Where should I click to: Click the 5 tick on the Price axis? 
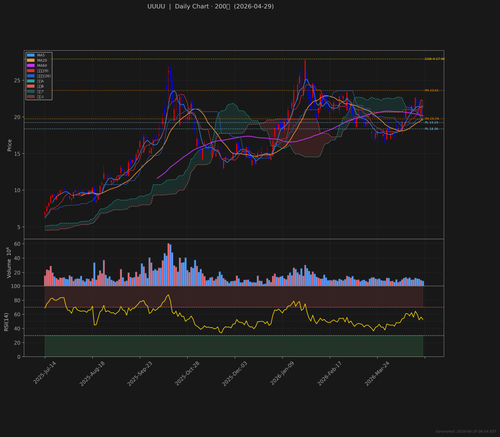point(19,227)
